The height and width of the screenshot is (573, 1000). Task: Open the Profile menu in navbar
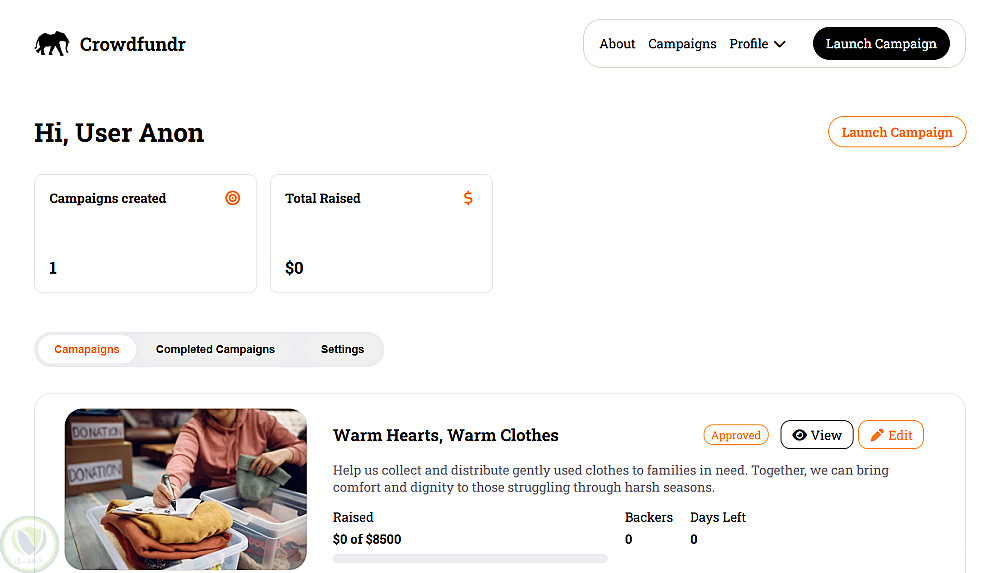click(x=749, y=44)
